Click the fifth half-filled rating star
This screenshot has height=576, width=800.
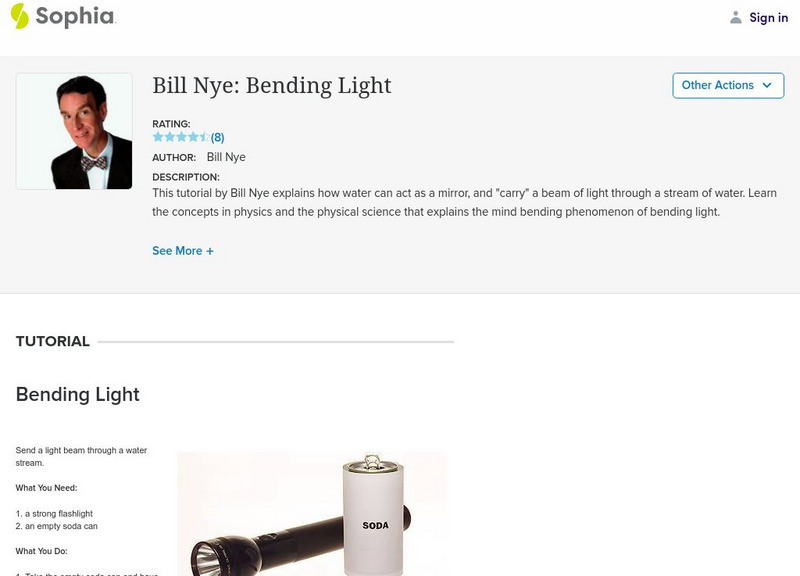pos(204,137)
